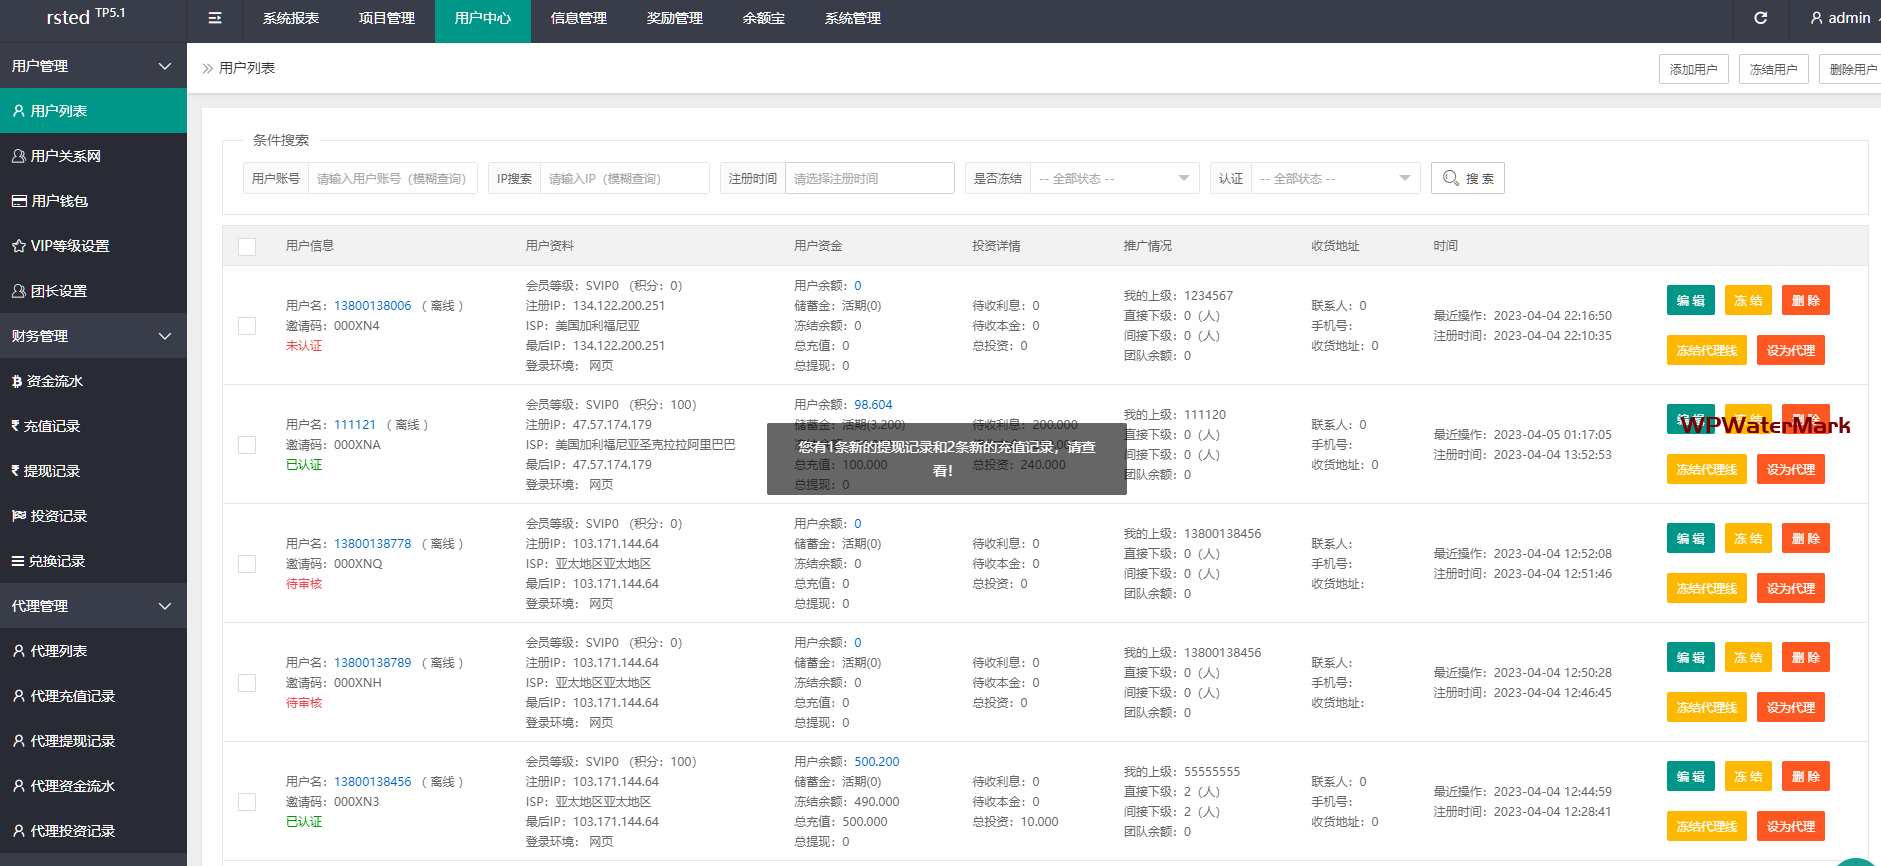Check the row checkbox for user 13800138006
Image resolution: width=1881 pixels, height=866 pixels.
coord(247,326)
